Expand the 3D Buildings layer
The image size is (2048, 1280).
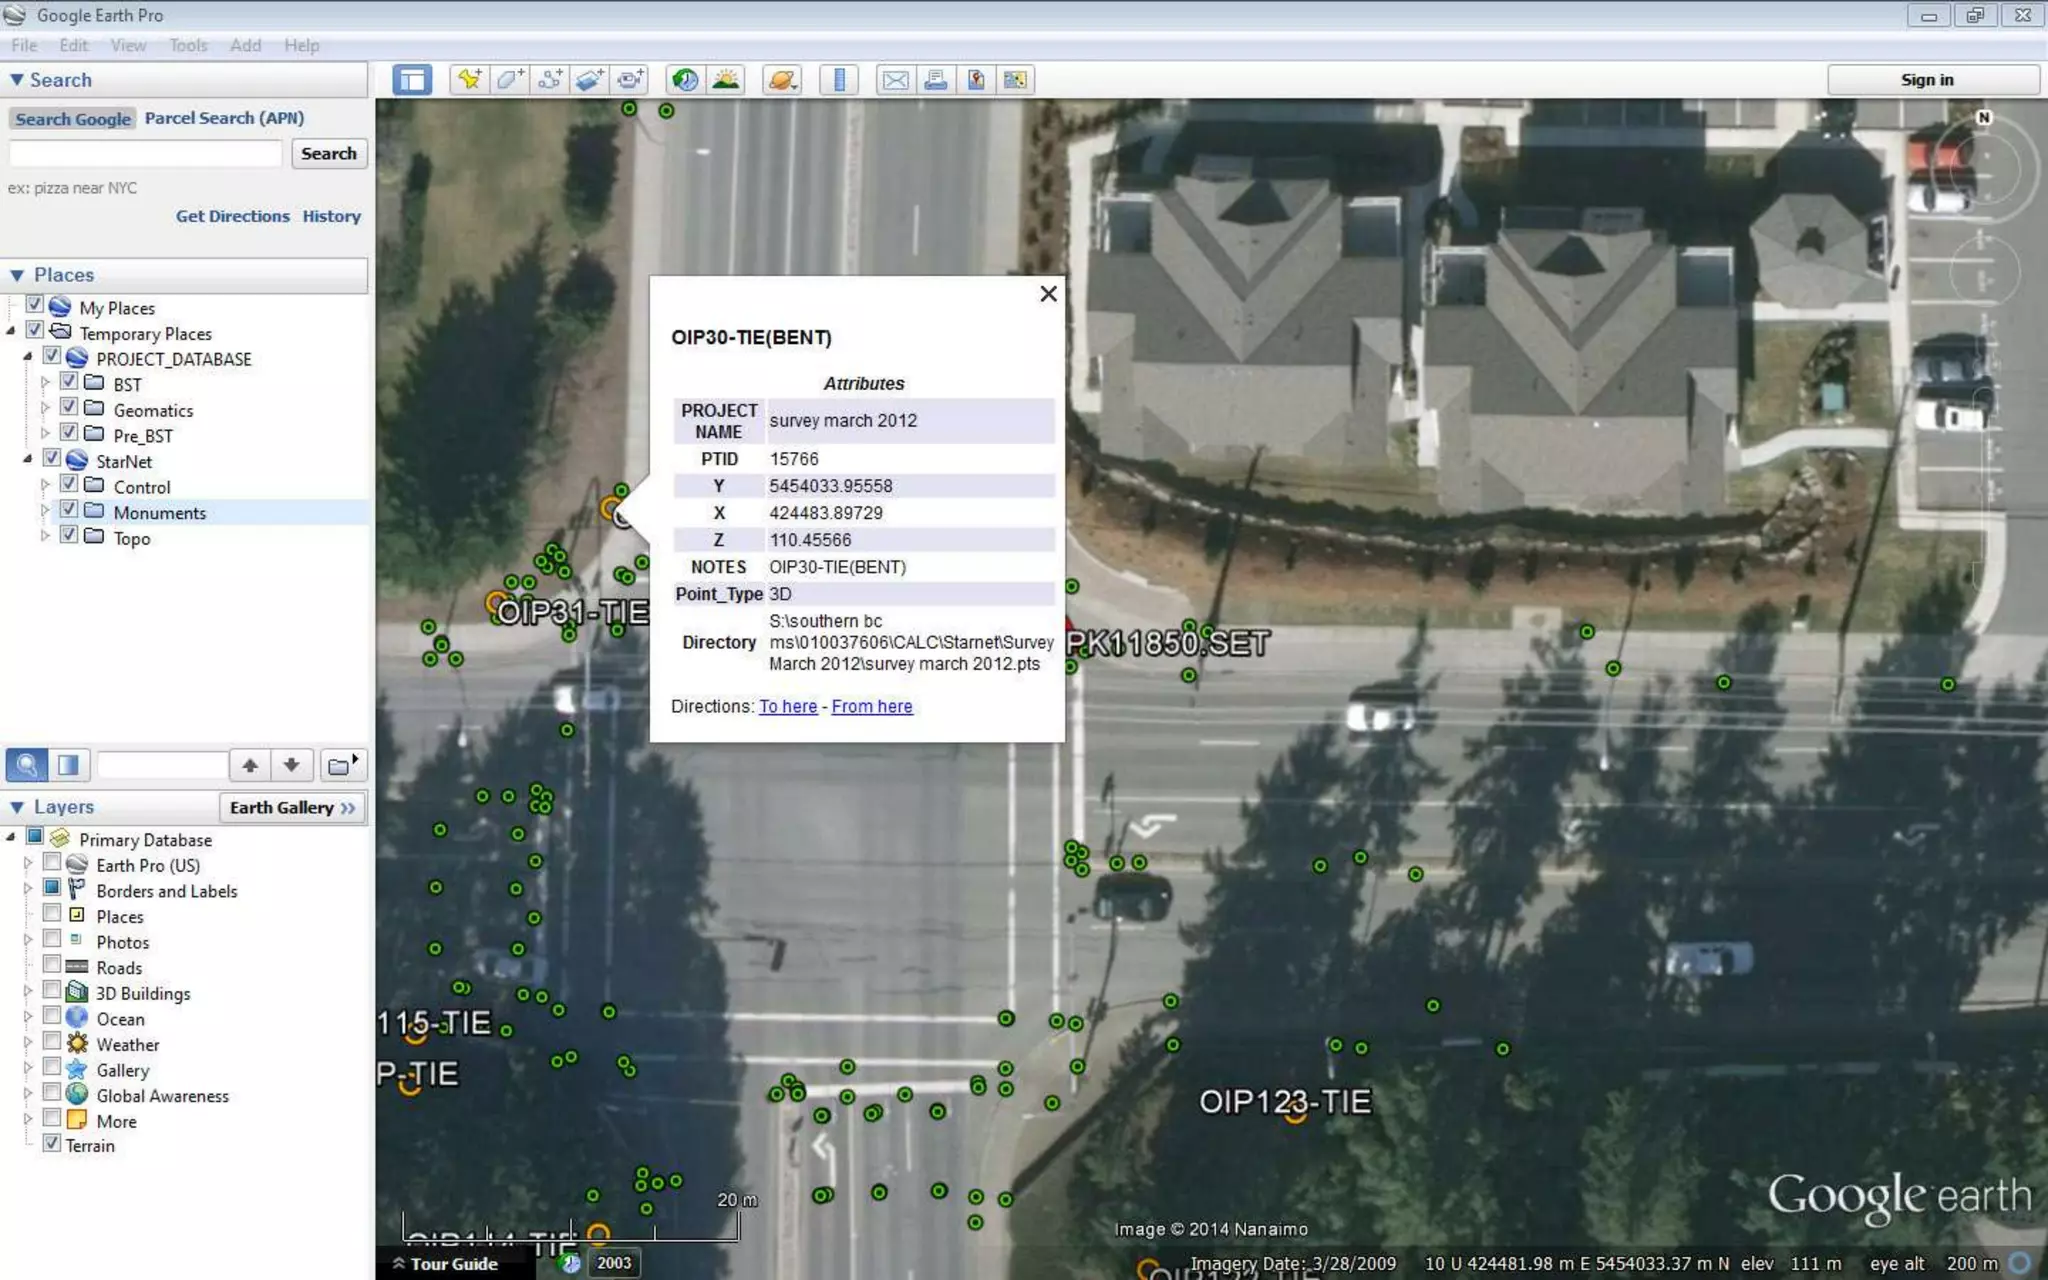point(28,992)
